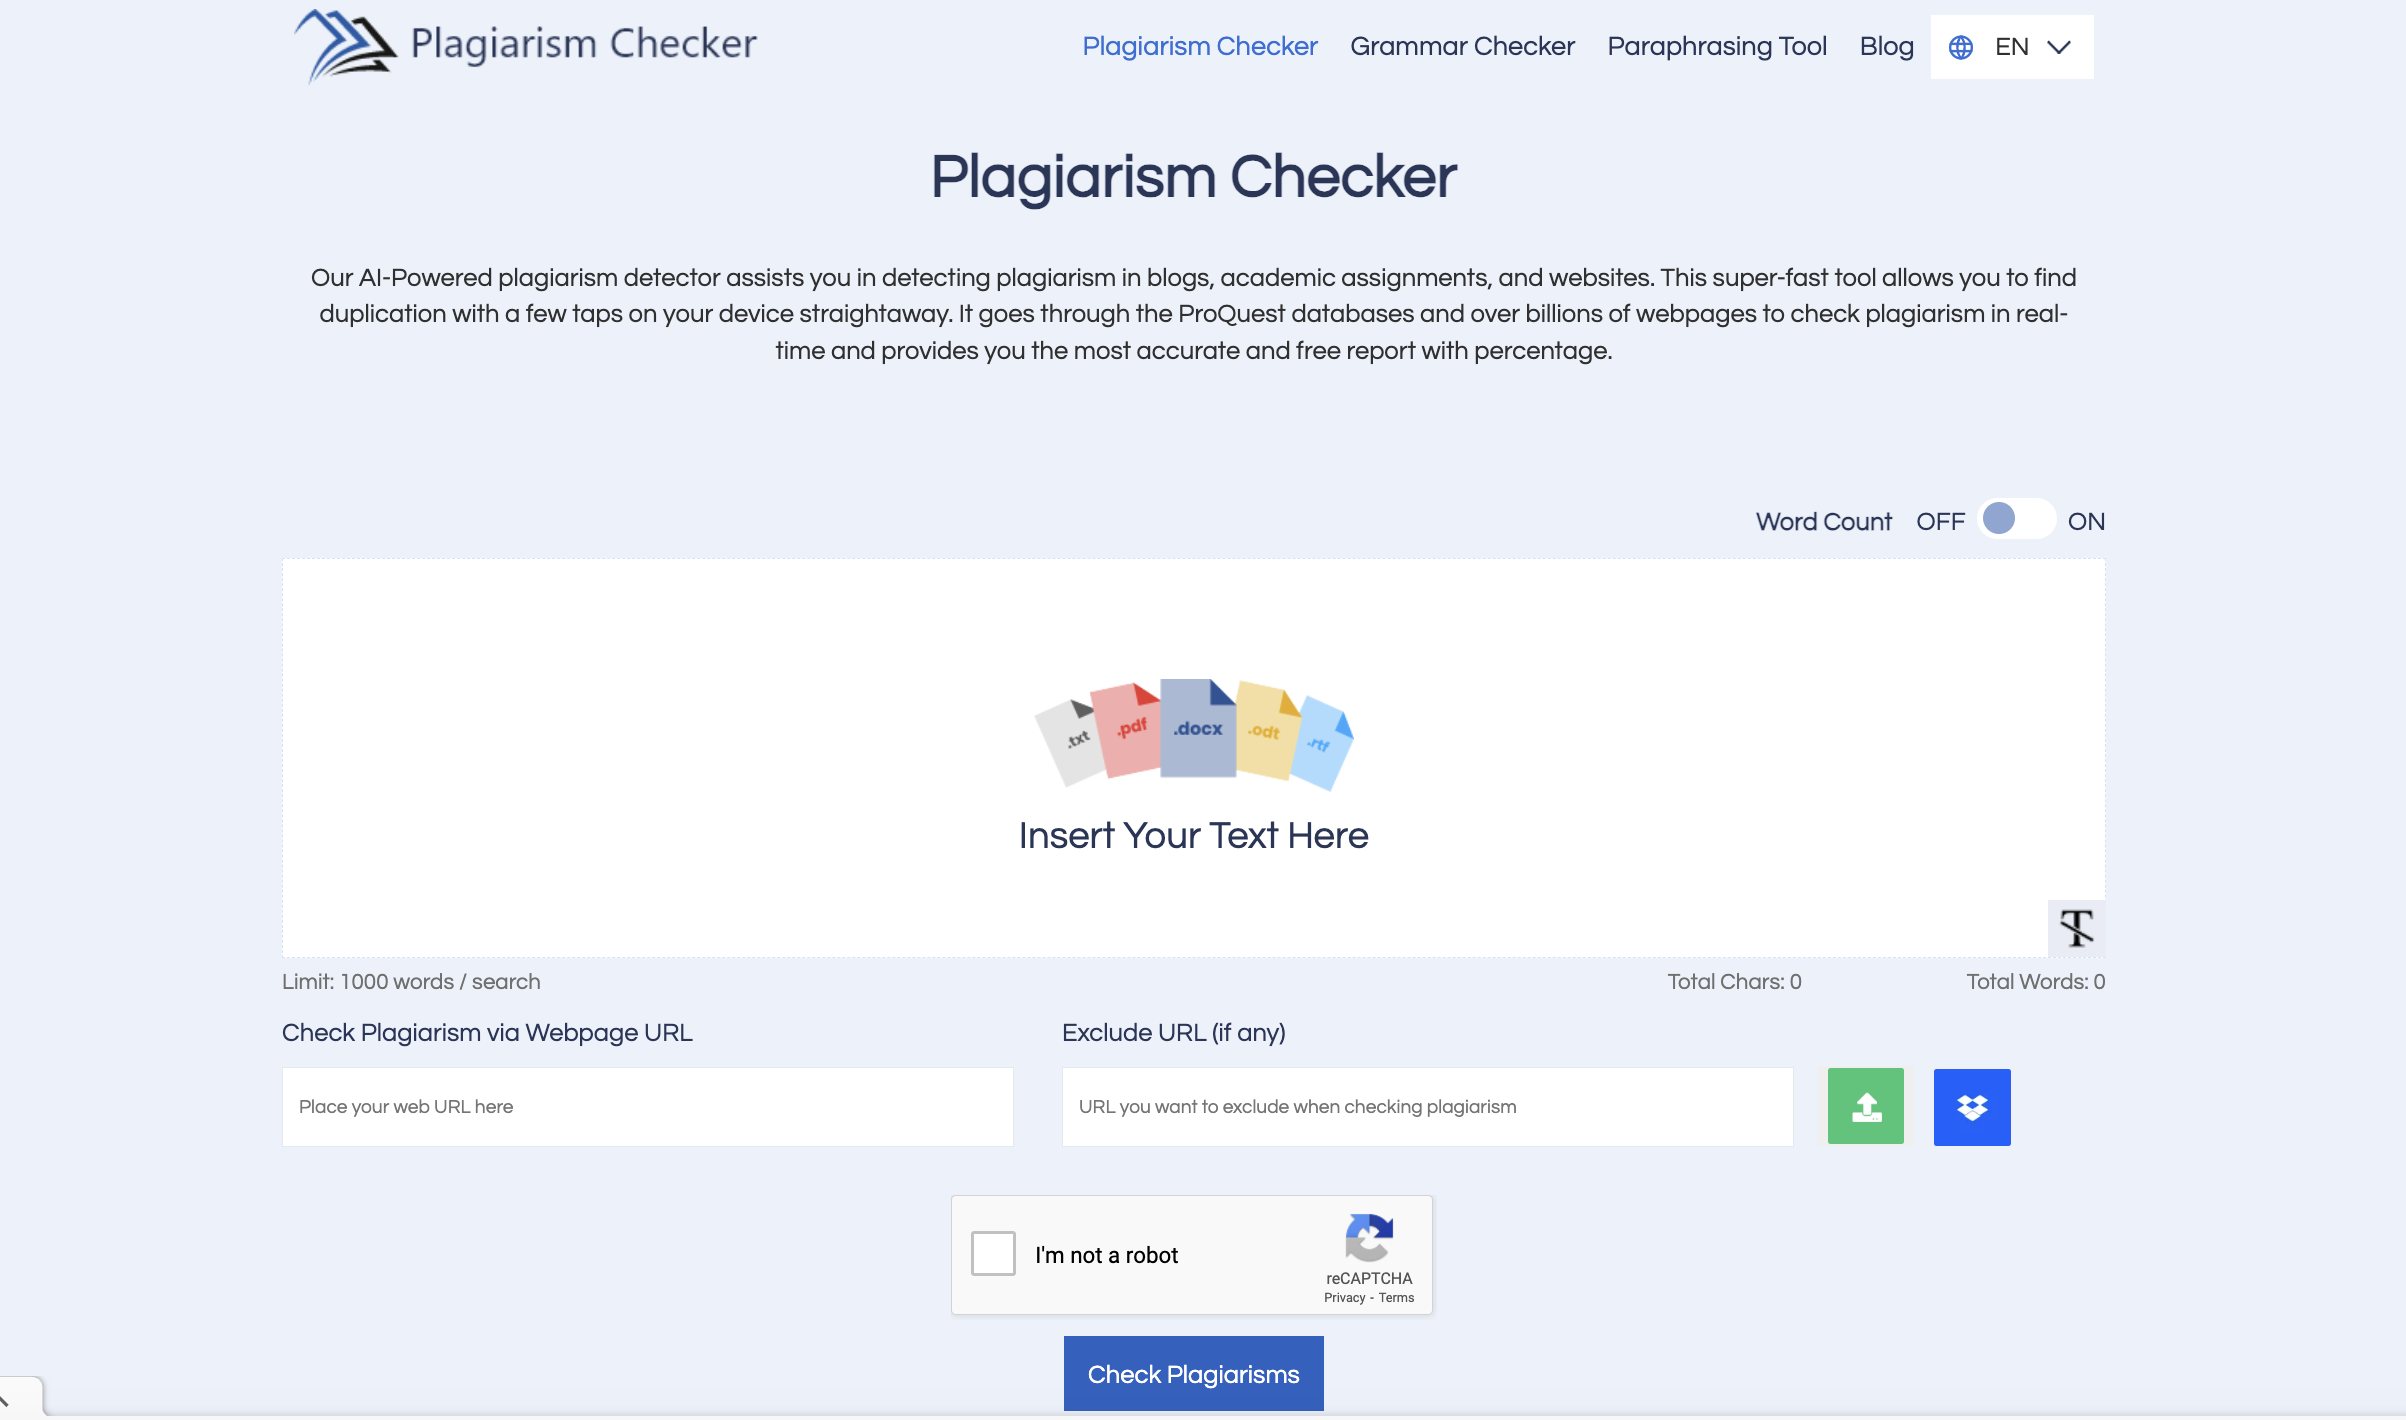This screenshot has height=1420, width=2406.
Task: Select the Plagiarism Checker menu item
Action: [1200, 46]
